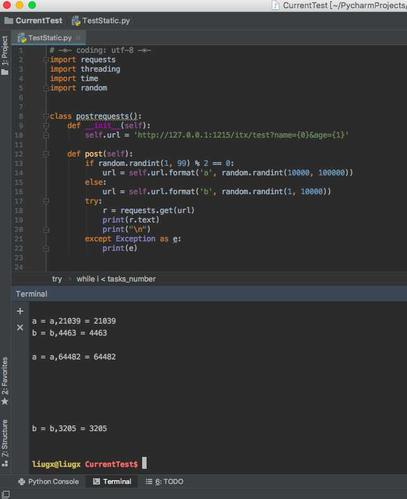Click 'def post(self):' on line 12
This screenshot has width=407, height=499.
100,154
